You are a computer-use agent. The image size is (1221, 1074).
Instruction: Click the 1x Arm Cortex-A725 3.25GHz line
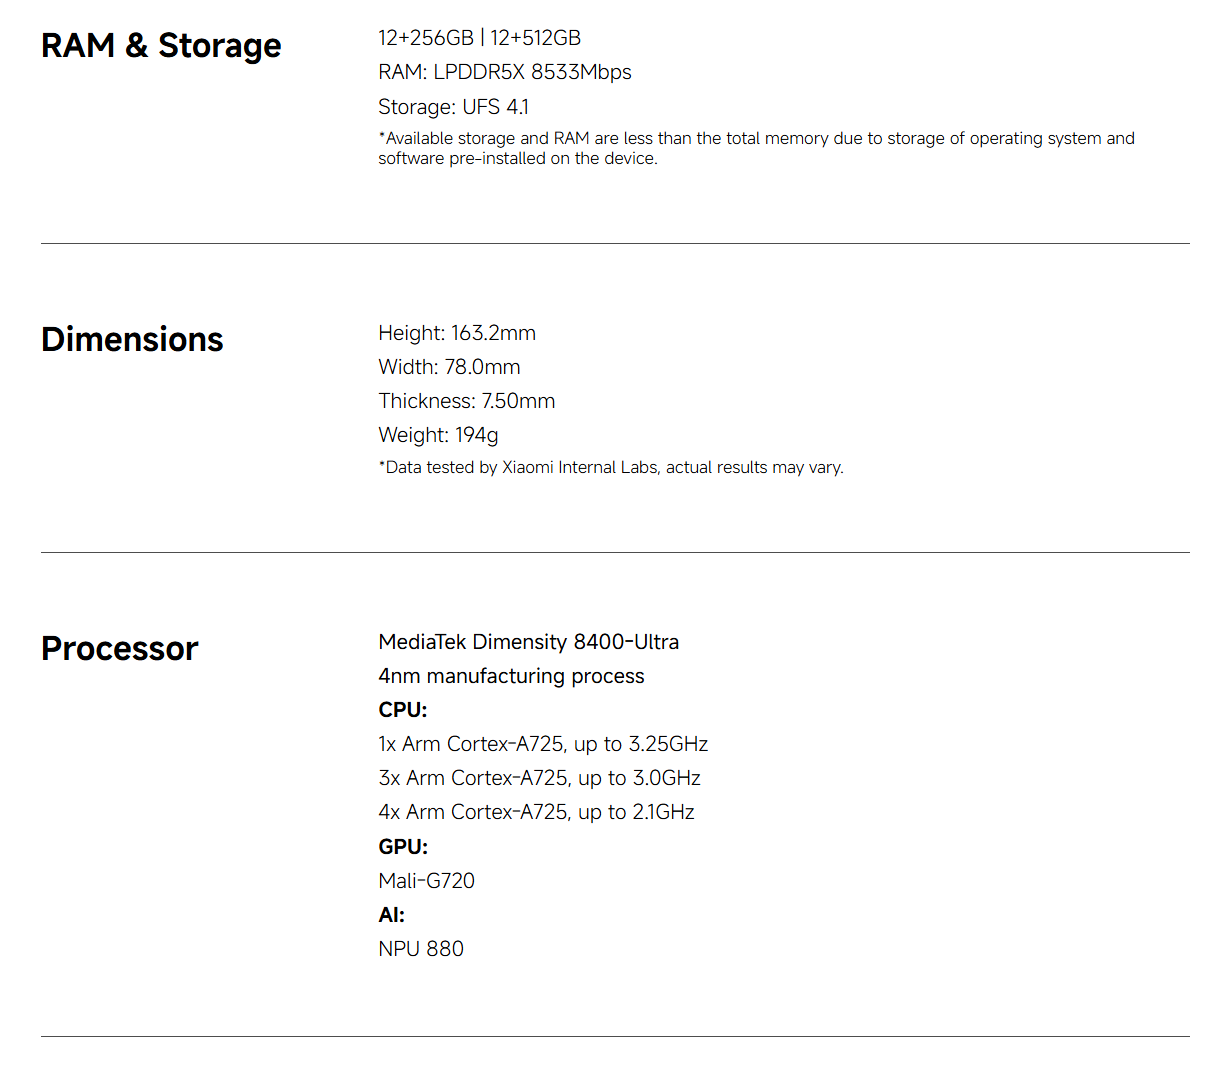[543, 744]
